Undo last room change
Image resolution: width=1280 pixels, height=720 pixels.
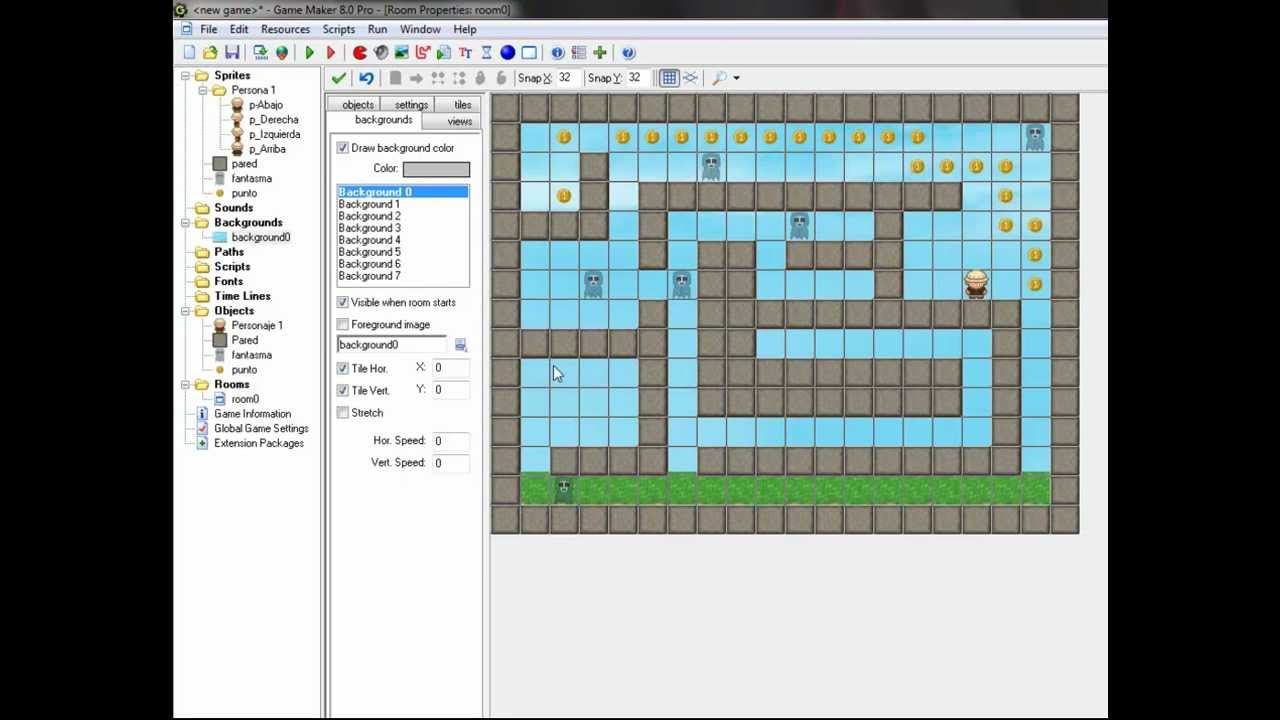366,78
